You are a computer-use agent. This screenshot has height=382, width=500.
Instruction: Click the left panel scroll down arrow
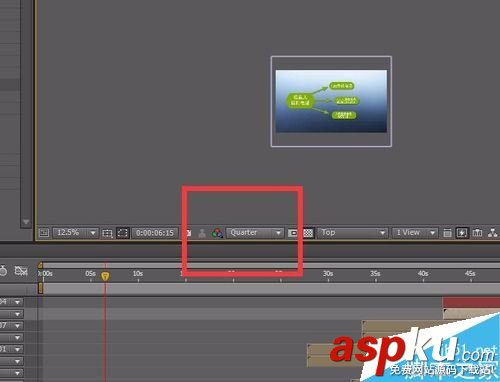click(x=26, y=222)
